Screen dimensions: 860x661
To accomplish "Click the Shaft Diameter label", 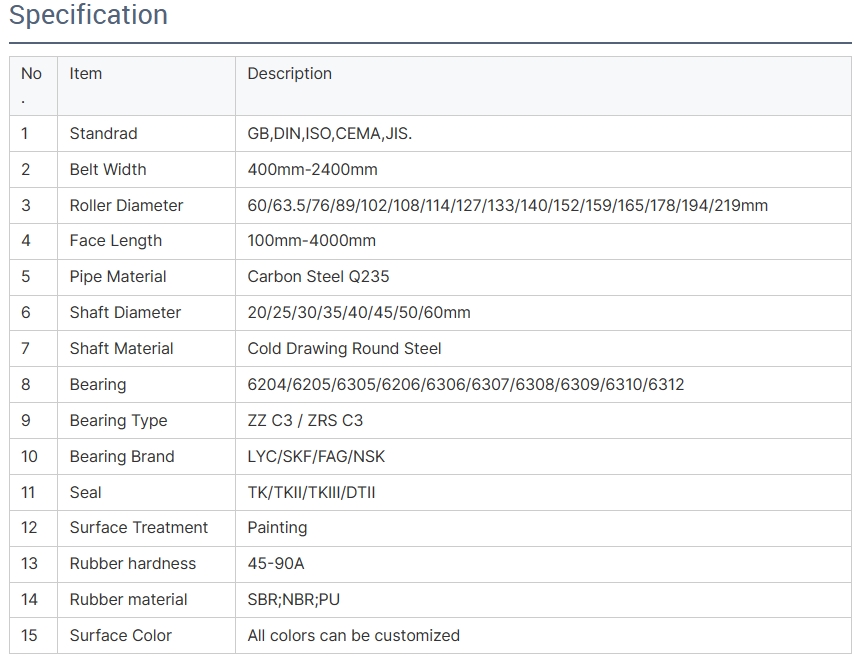I will [x=125, y=313].
